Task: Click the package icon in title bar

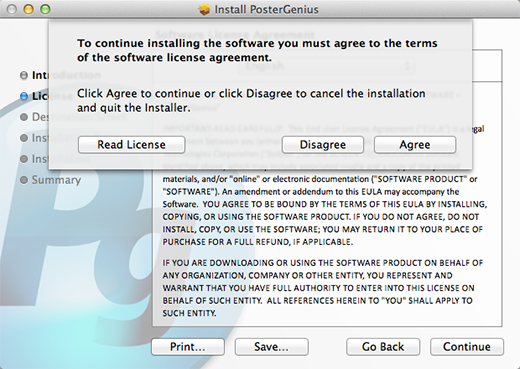Action: coord(204,9)
